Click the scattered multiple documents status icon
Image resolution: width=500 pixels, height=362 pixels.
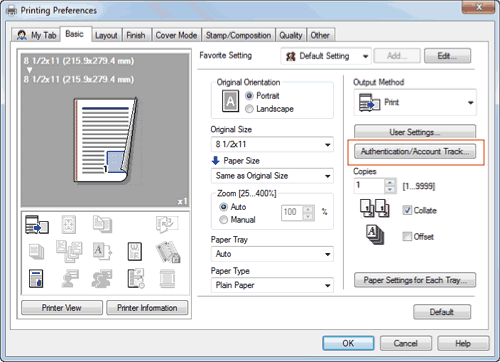[69, 251]
